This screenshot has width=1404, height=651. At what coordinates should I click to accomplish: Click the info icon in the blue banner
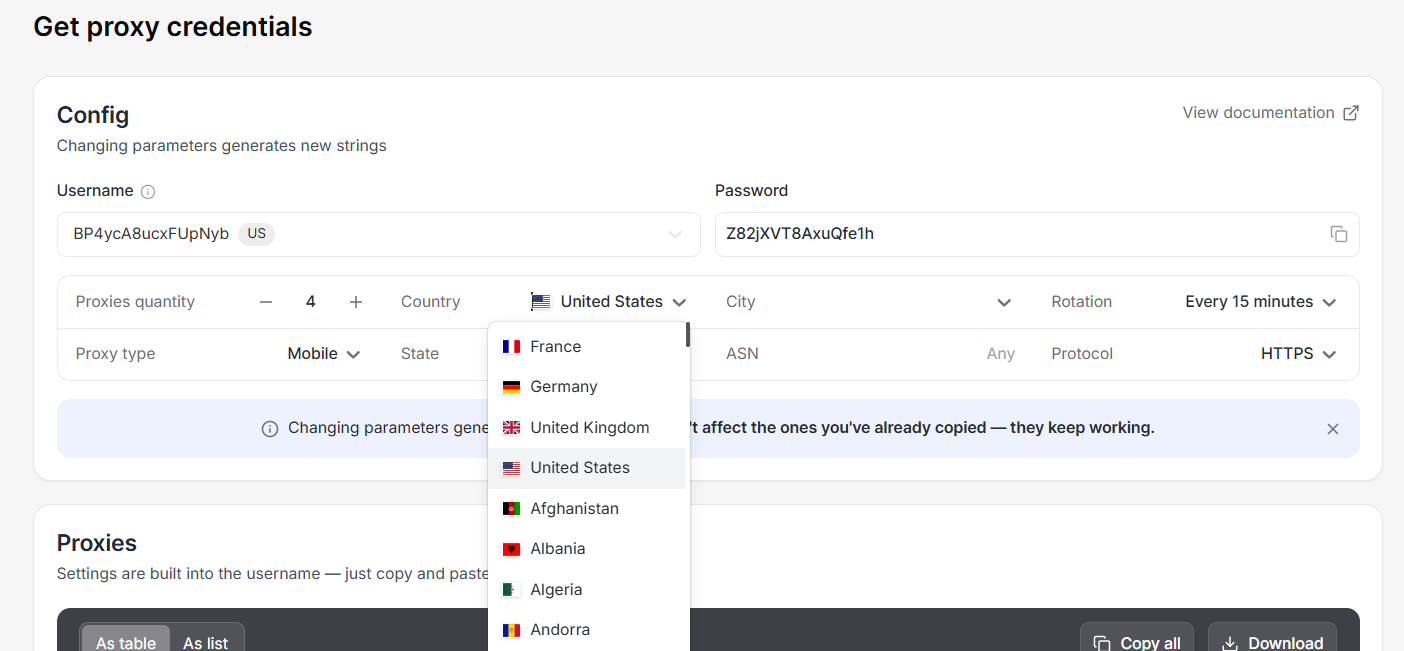coord(270,429)
